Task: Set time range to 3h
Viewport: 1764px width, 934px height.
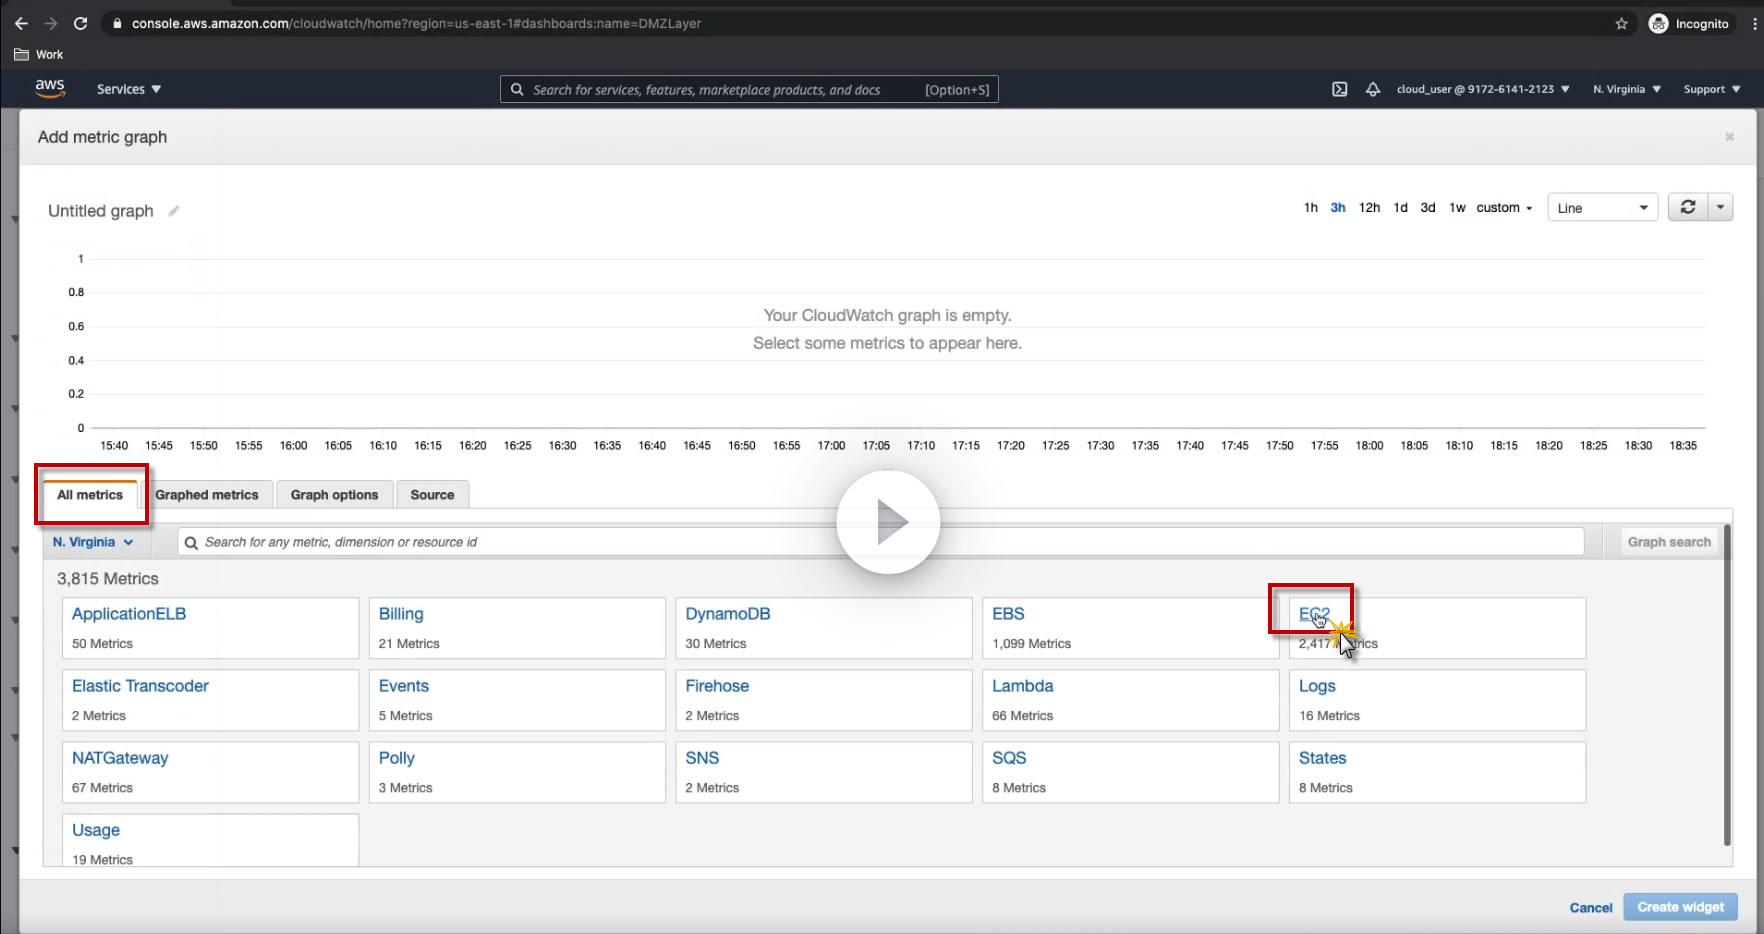Action: [1338, 208]
